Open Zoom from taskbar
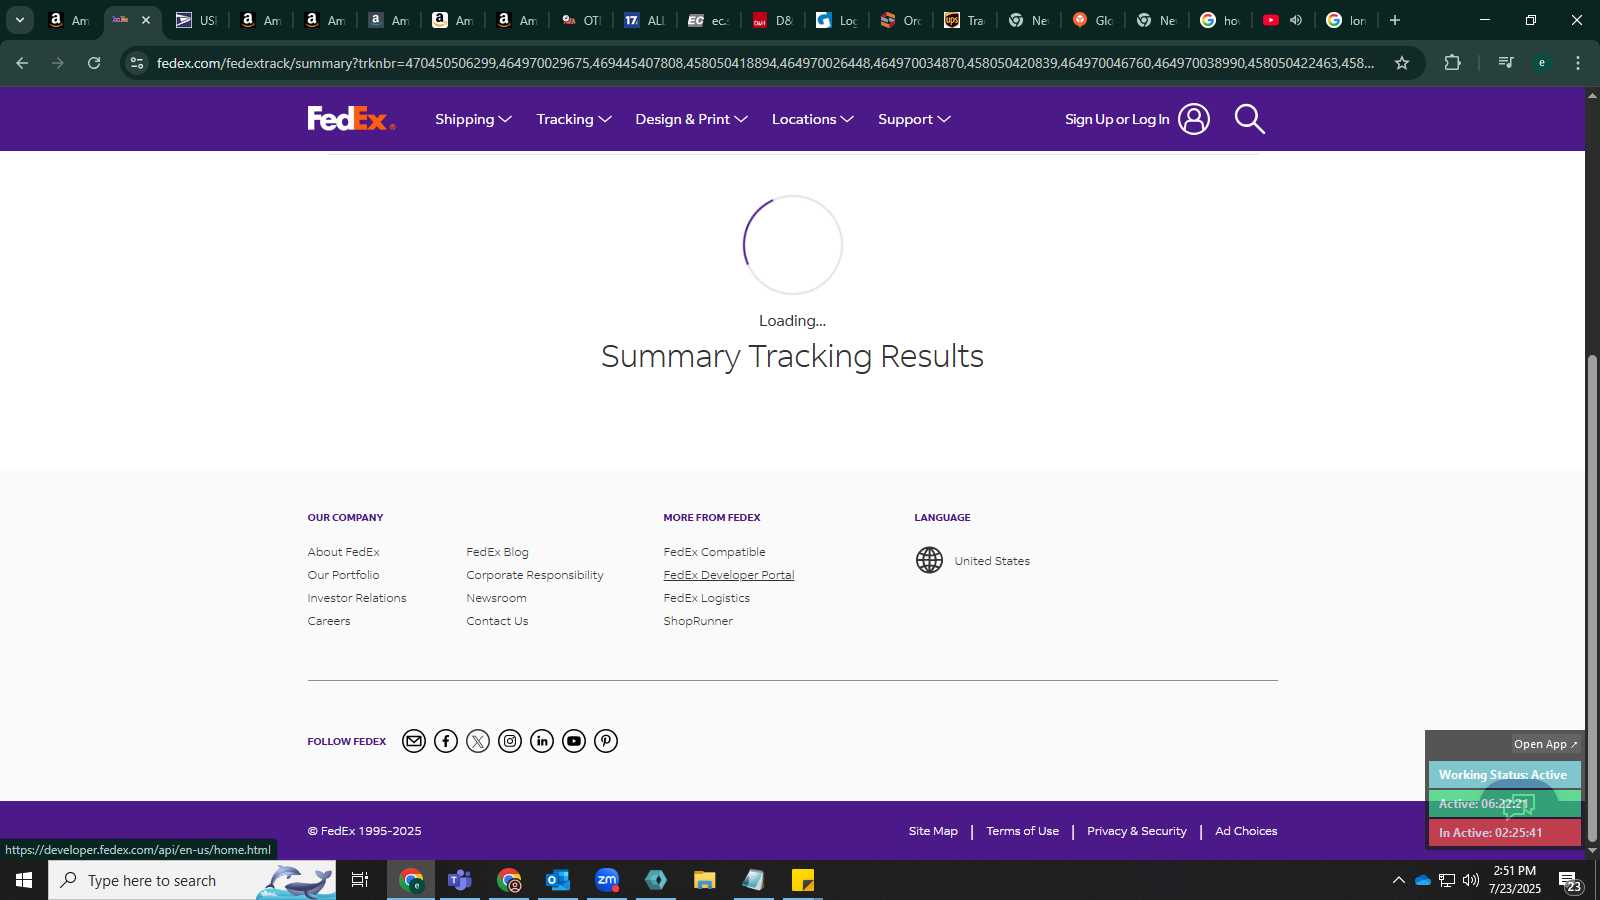Screen dimensions: 1600x900 tap(607, 880)
